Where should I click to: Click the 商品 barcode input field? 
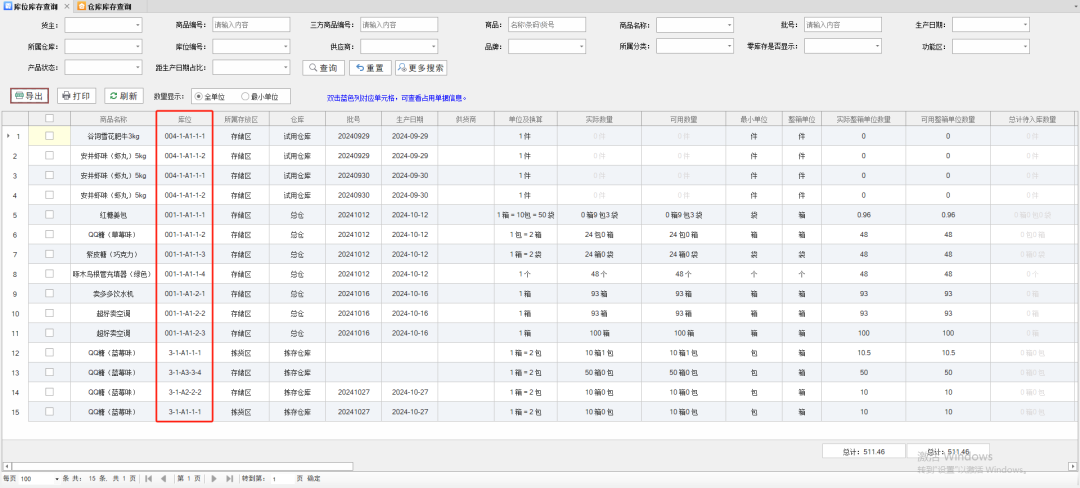point(547,25)
